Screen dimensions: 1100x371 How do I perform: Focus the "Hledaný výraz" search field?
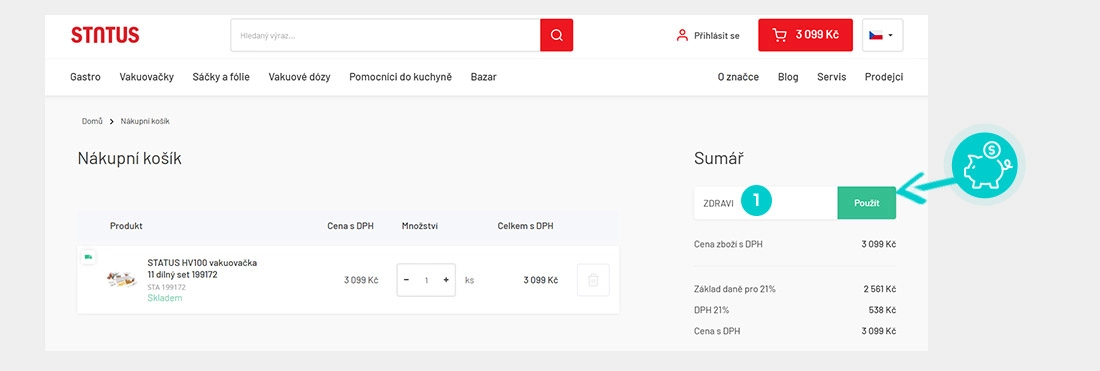pos(385,35)
